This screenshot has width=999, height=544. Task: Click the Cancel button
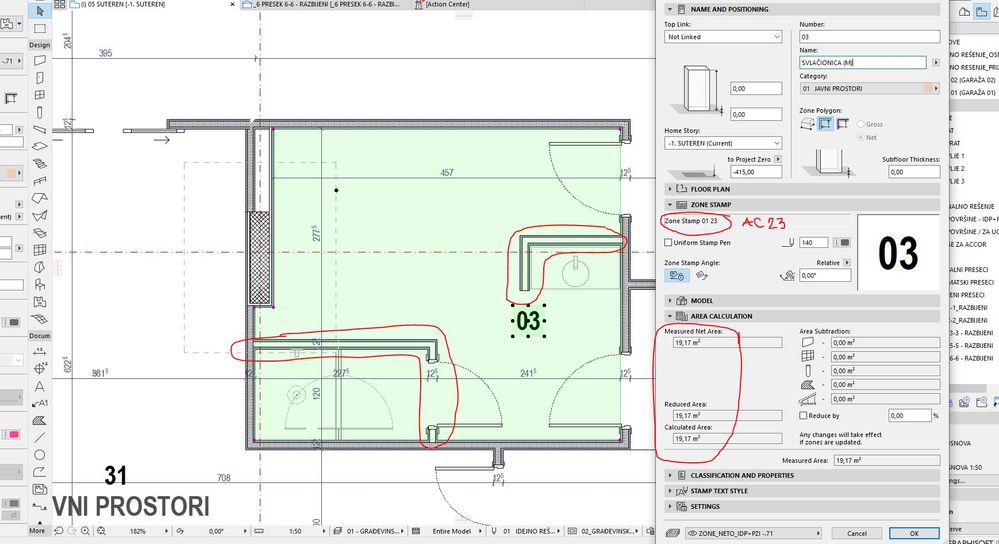point(857,533)
